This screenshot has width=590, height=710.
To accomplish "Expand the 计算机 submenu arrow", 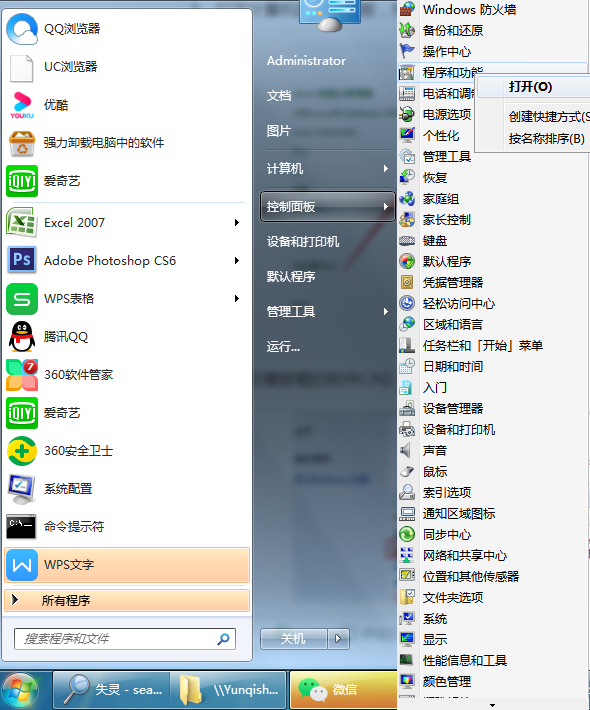I will 386,168.
